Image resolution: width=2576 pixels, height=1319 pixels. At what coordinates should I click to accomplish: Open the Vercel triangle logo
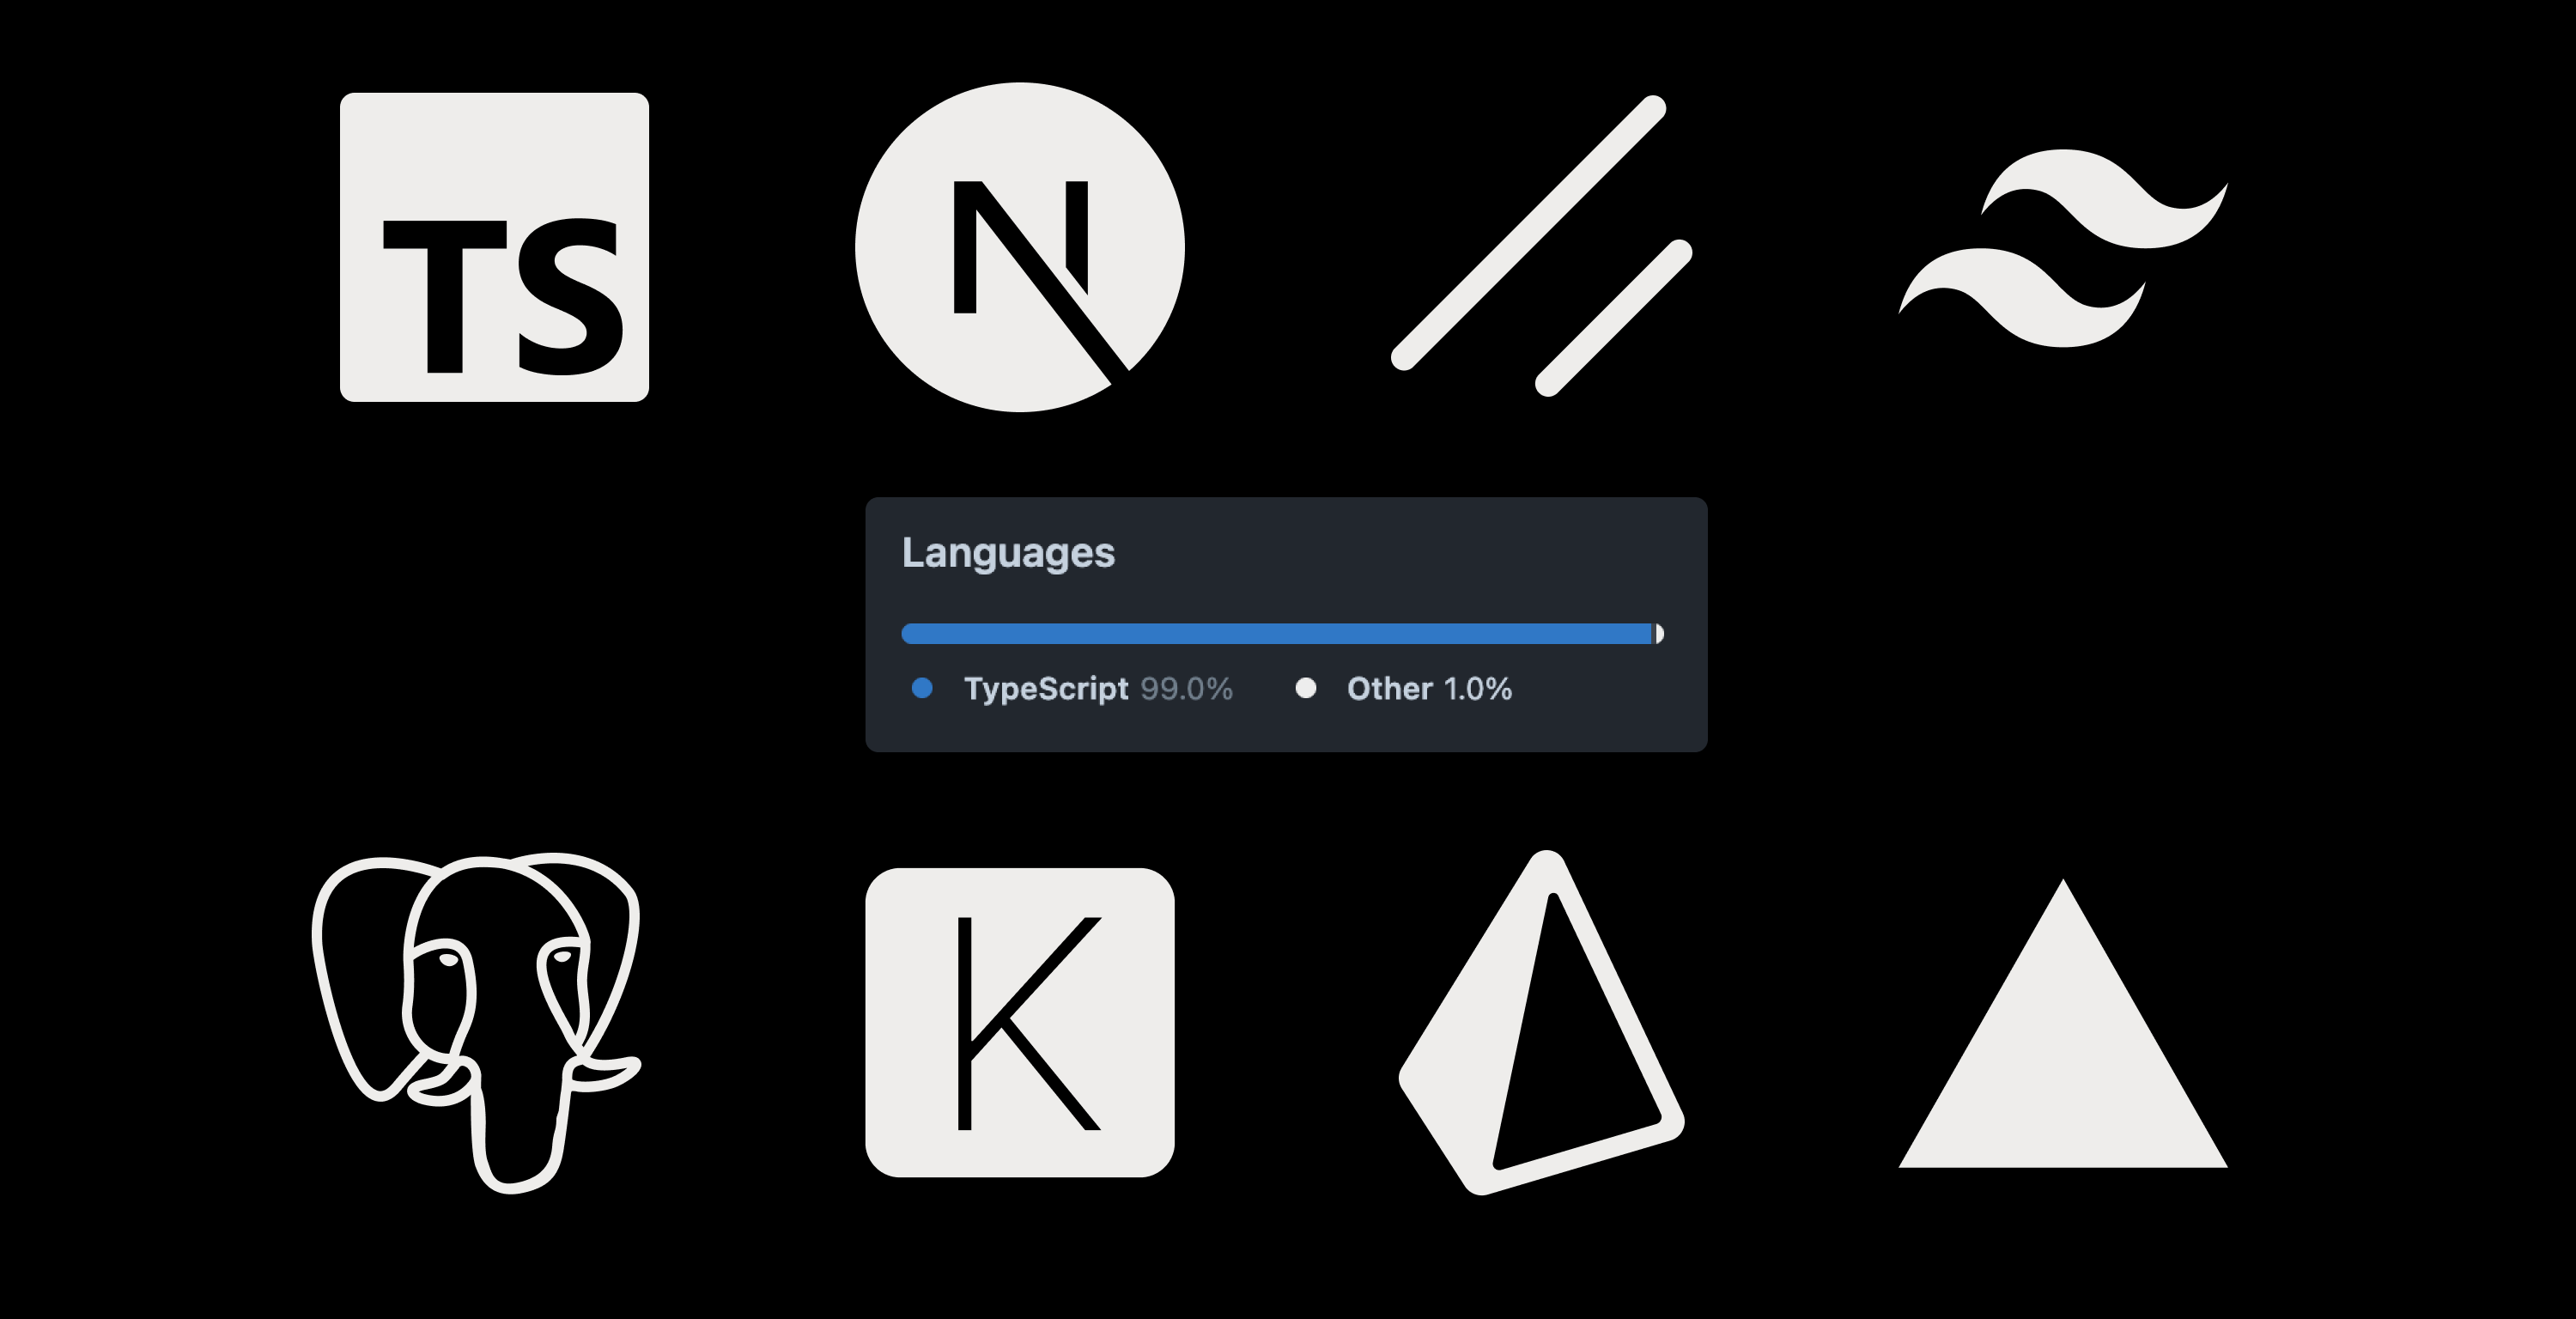pos(2063,1023)
